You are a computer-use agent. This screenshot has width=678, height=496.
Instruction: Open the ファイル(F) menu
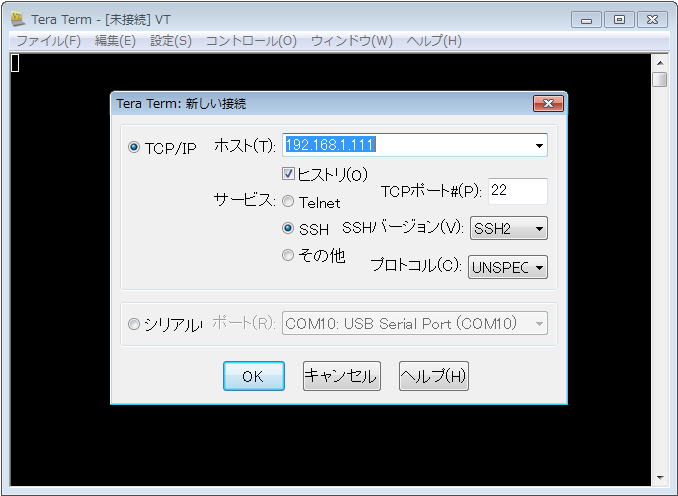pyautogui.click(x=48, y=41)
